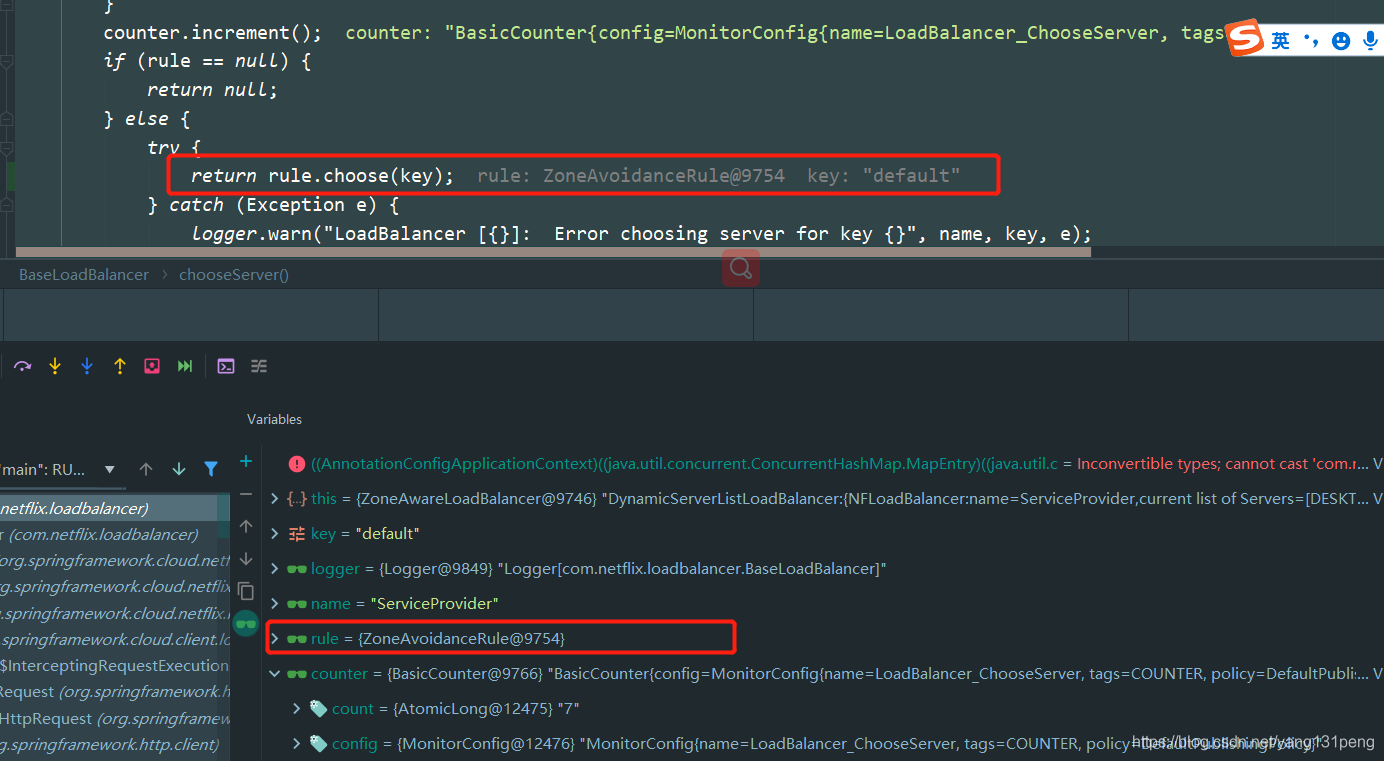Click the blue Force Step Into icon
This screenshot has width=1384, height=761.
tap(87, 365)
